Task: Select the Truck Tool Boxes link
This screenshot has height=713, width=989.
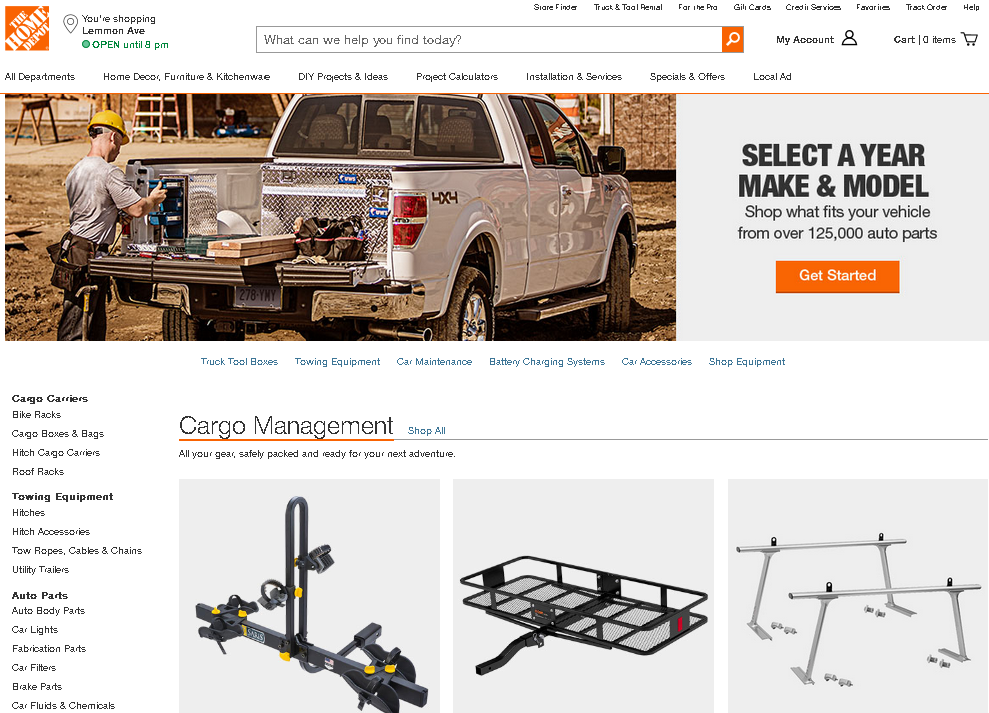Action: click(x=239, y=362)
